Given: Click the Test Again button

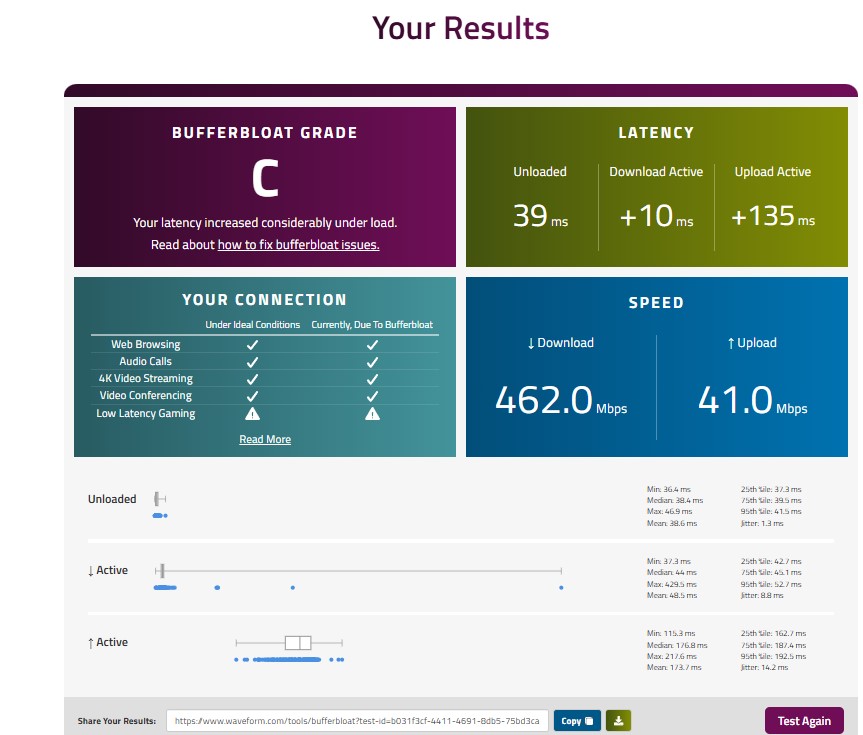Looking at the screenshot, I should click(804, 721).
